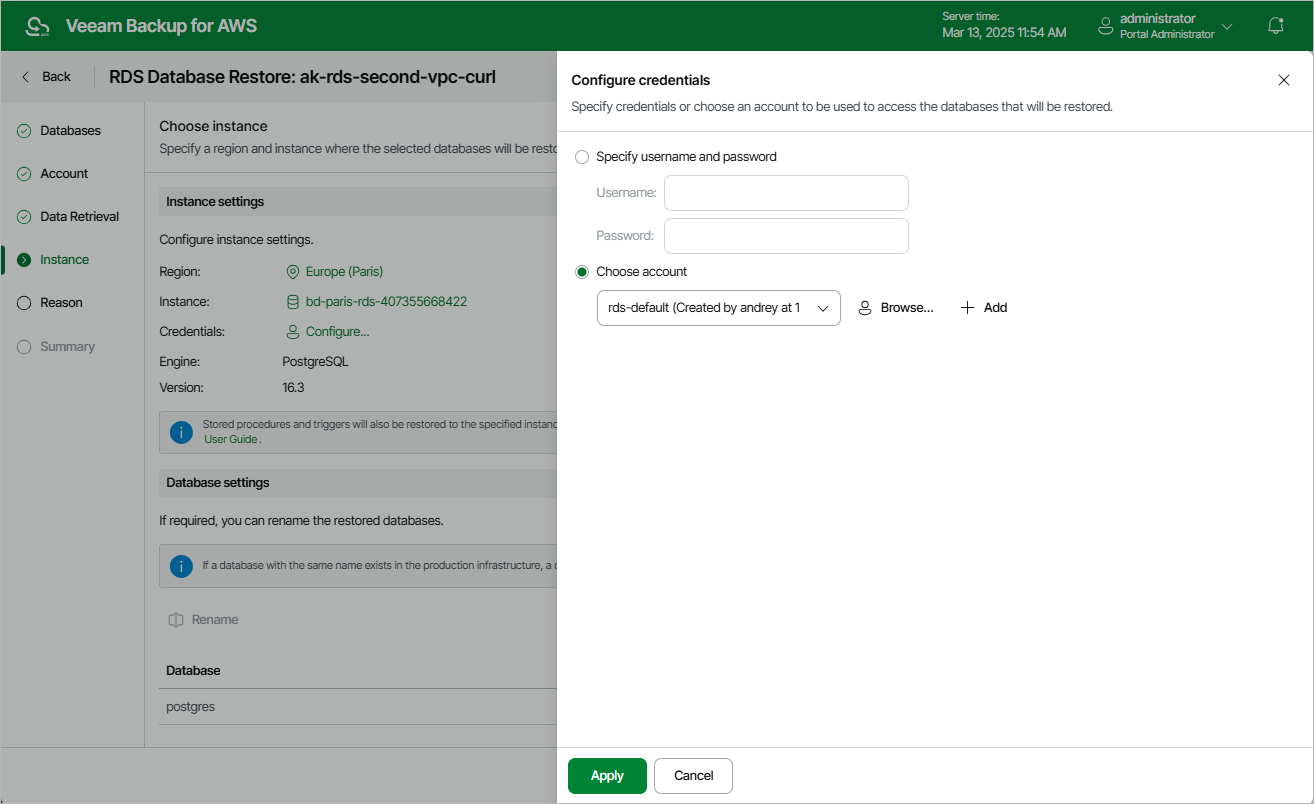The width and height of the screenshot is (1314, 804).
Task: Apply the credential settings
Action: (607, 776)
